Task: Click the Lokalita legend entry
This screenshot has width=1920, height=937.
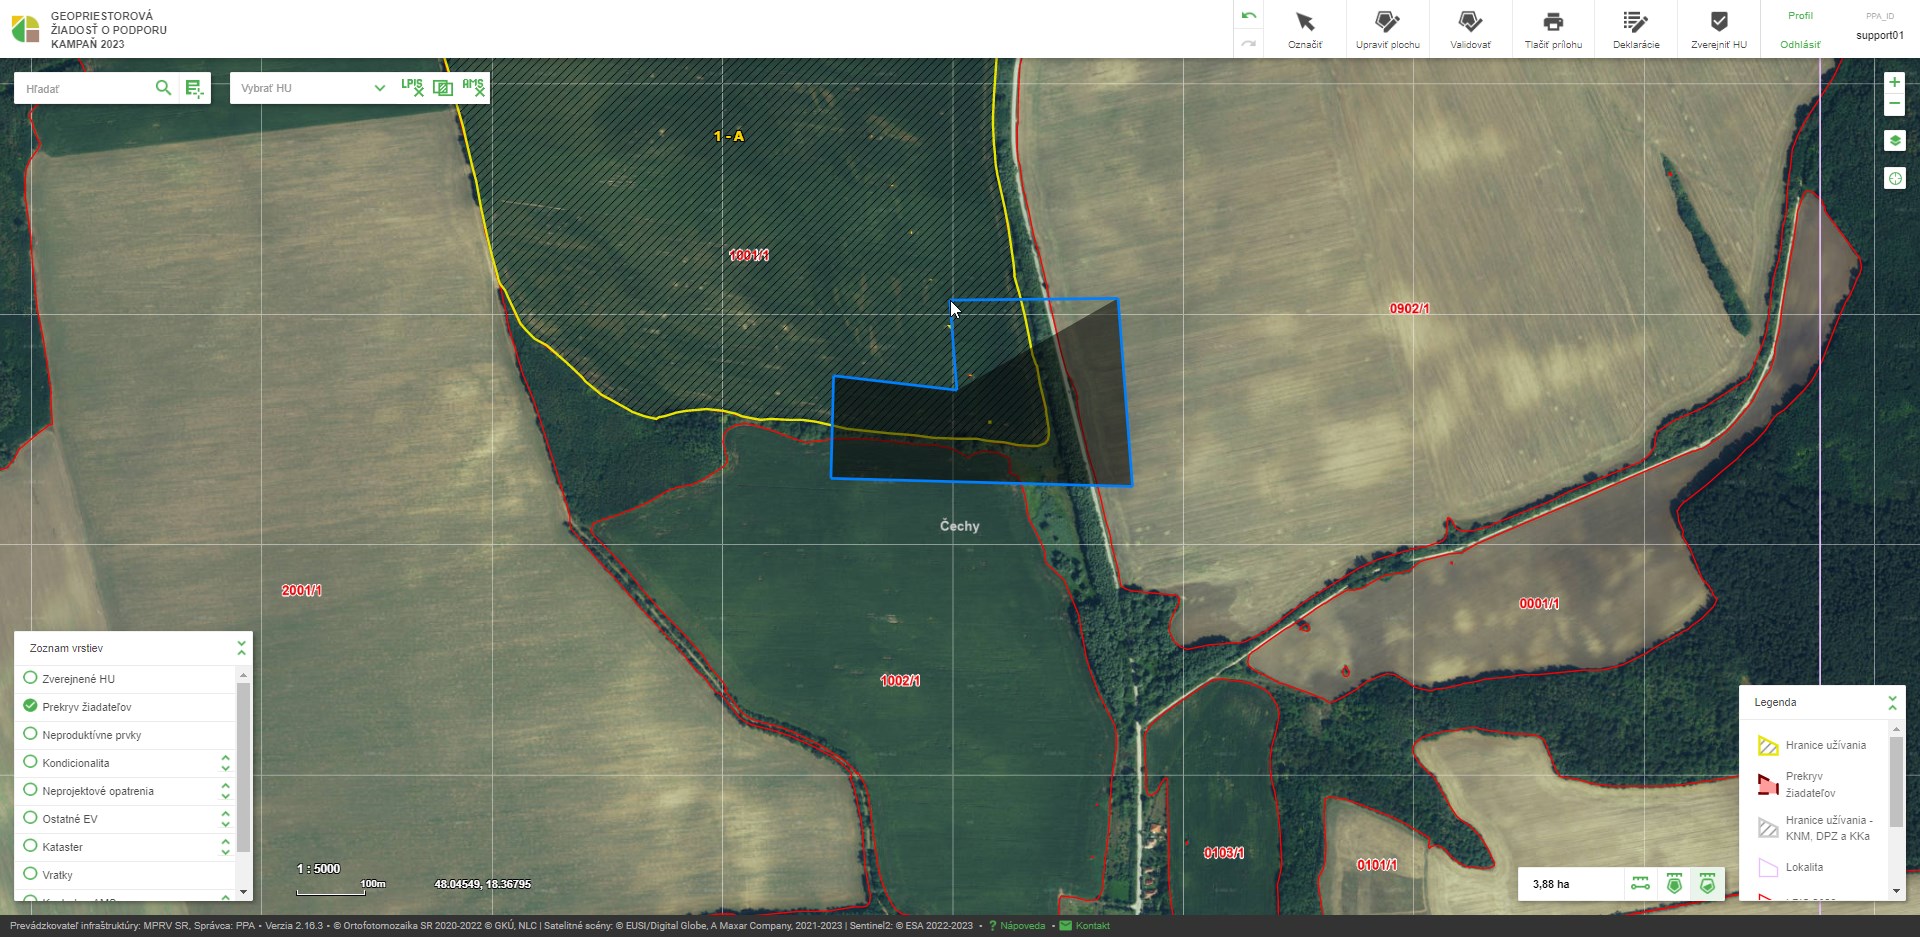Action: (1804, 867)
